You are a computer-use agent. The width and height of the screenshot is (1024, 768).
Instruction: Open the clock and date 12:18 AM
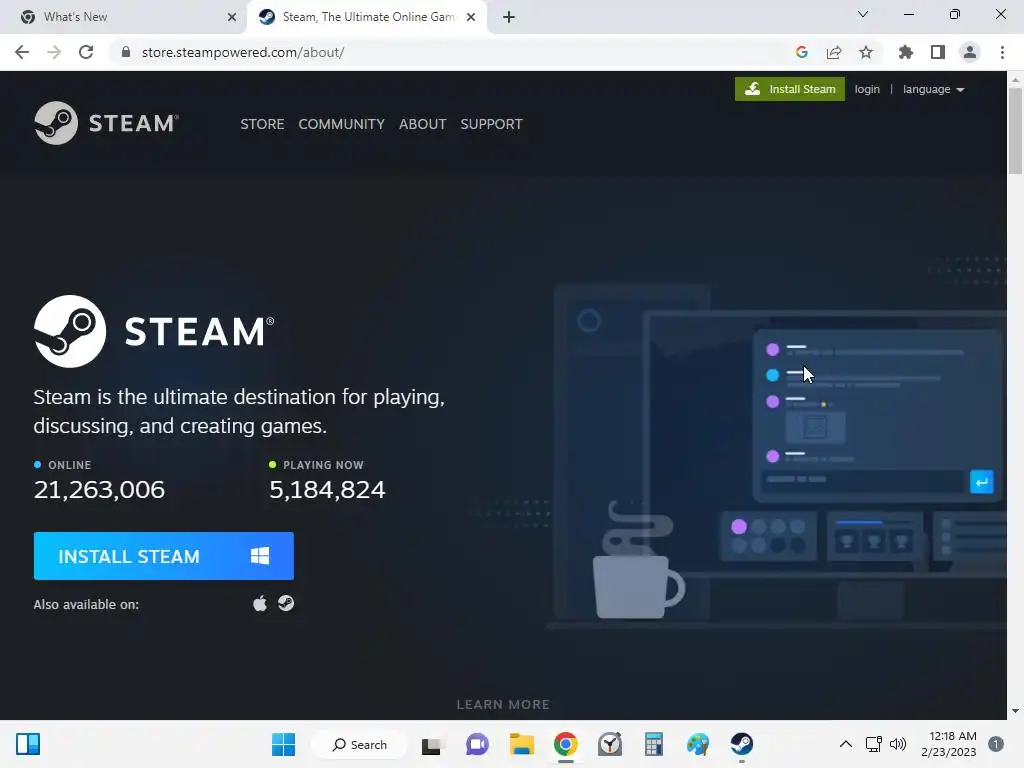pyautogui.click(x=949, y=744)
